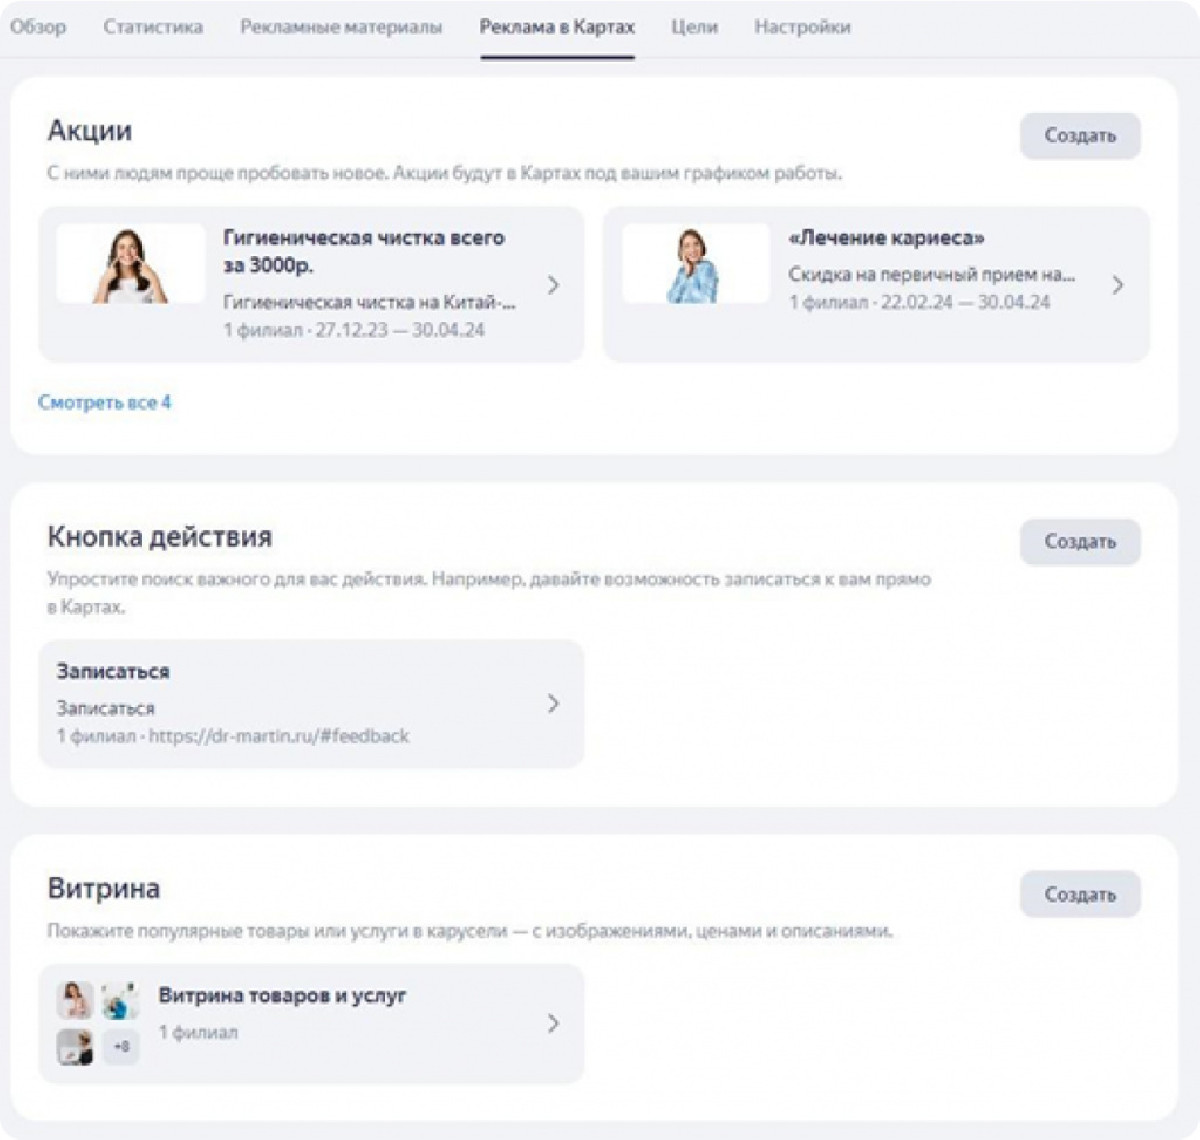This screenshot has height=1140, width=1200.
Task: Expand chevron on Витрина товаров и услуг card
Action: (553, 1023)
